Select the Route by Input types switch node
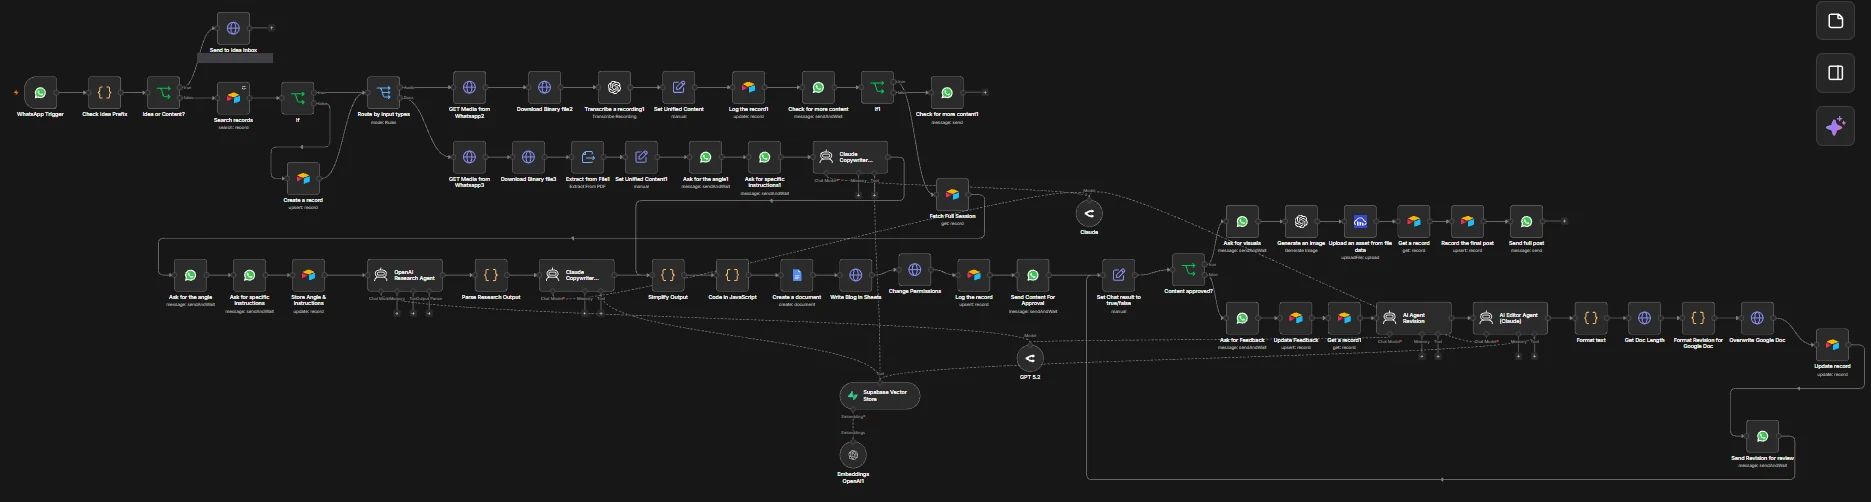This screenshot has width=1871, height=502. coord(383,93)
